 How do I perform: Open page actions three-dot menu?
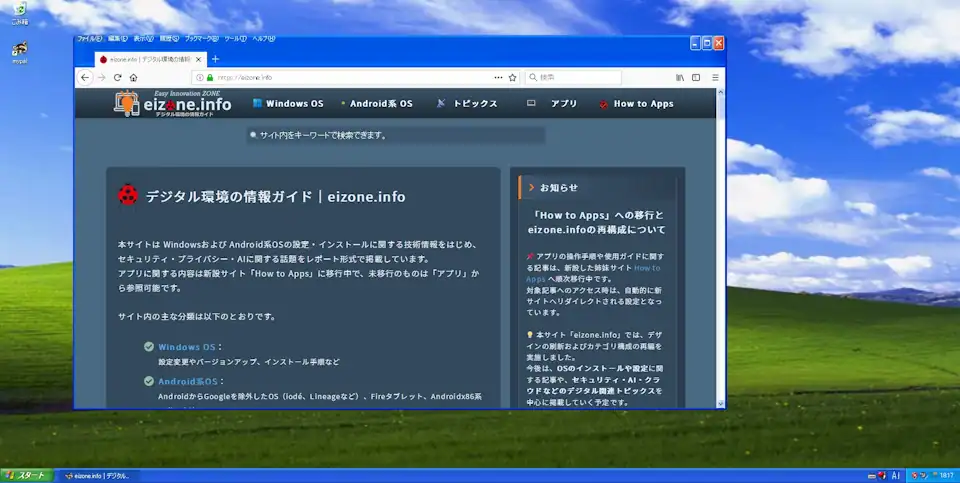[498, 78]
